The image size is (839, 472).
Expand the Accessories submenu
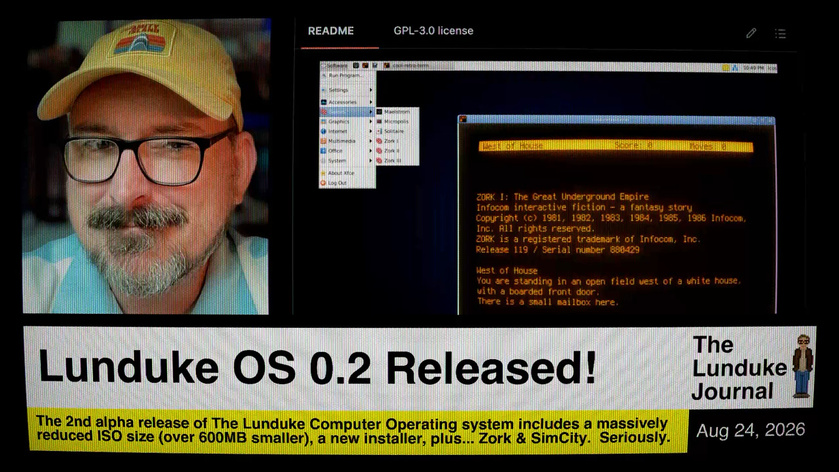[347, 102]
